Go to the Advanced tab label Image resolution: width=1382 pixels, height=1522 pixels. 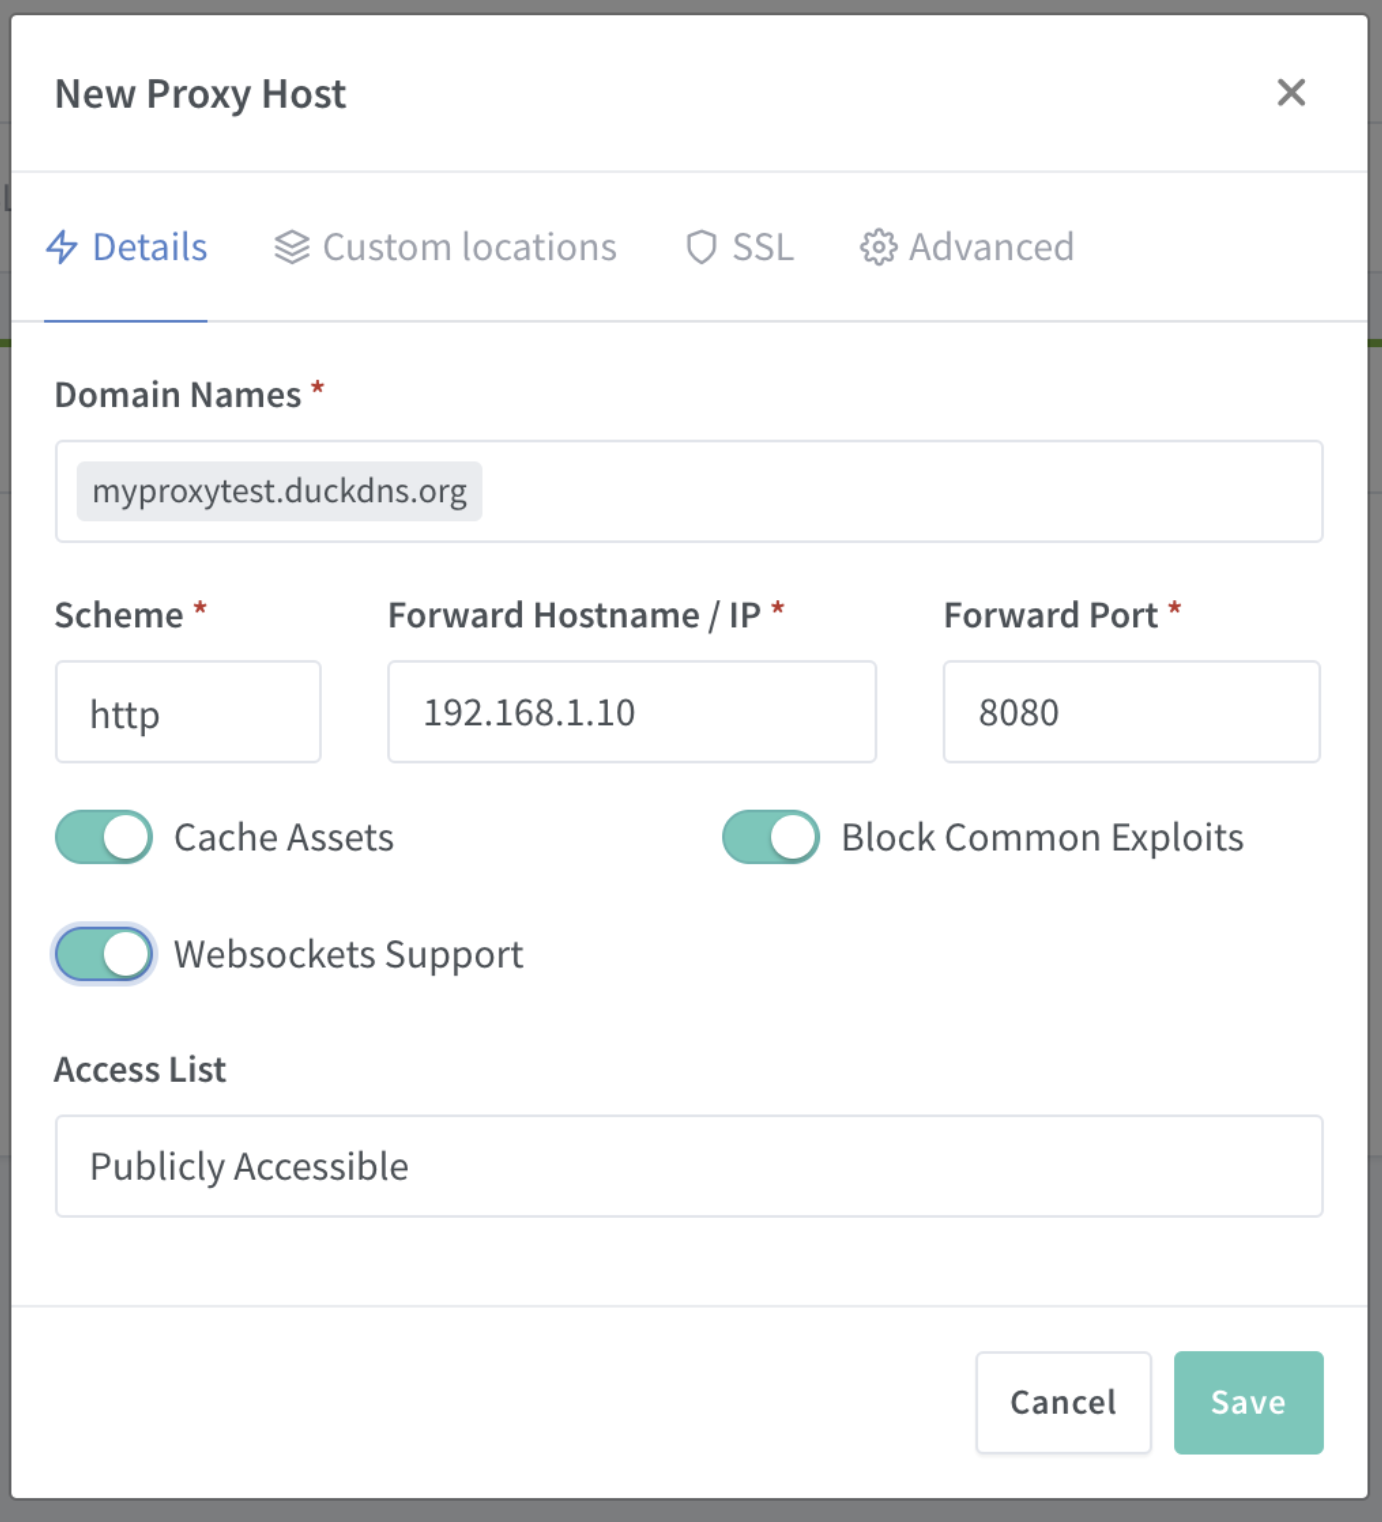coord(991,247)
